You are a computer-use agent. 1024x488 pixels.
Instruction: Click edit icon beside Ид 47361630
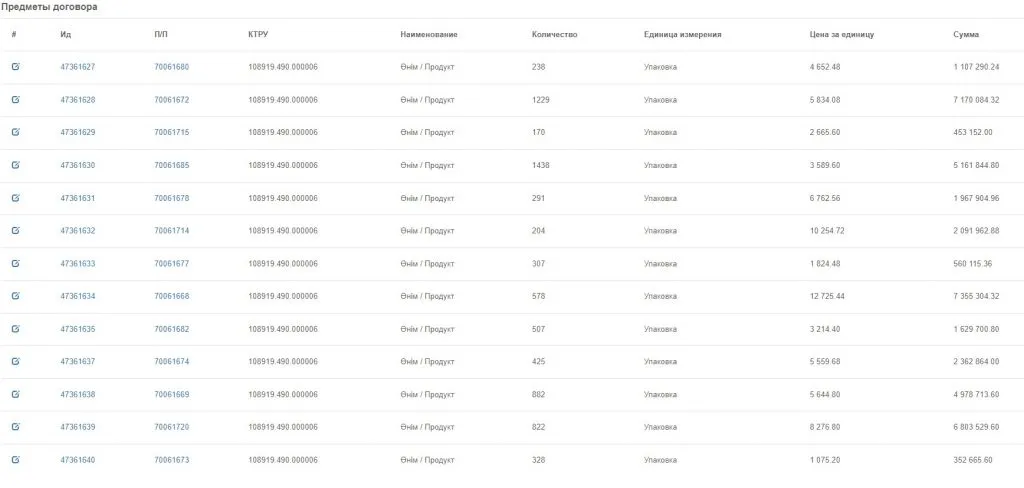coord(15,165)
